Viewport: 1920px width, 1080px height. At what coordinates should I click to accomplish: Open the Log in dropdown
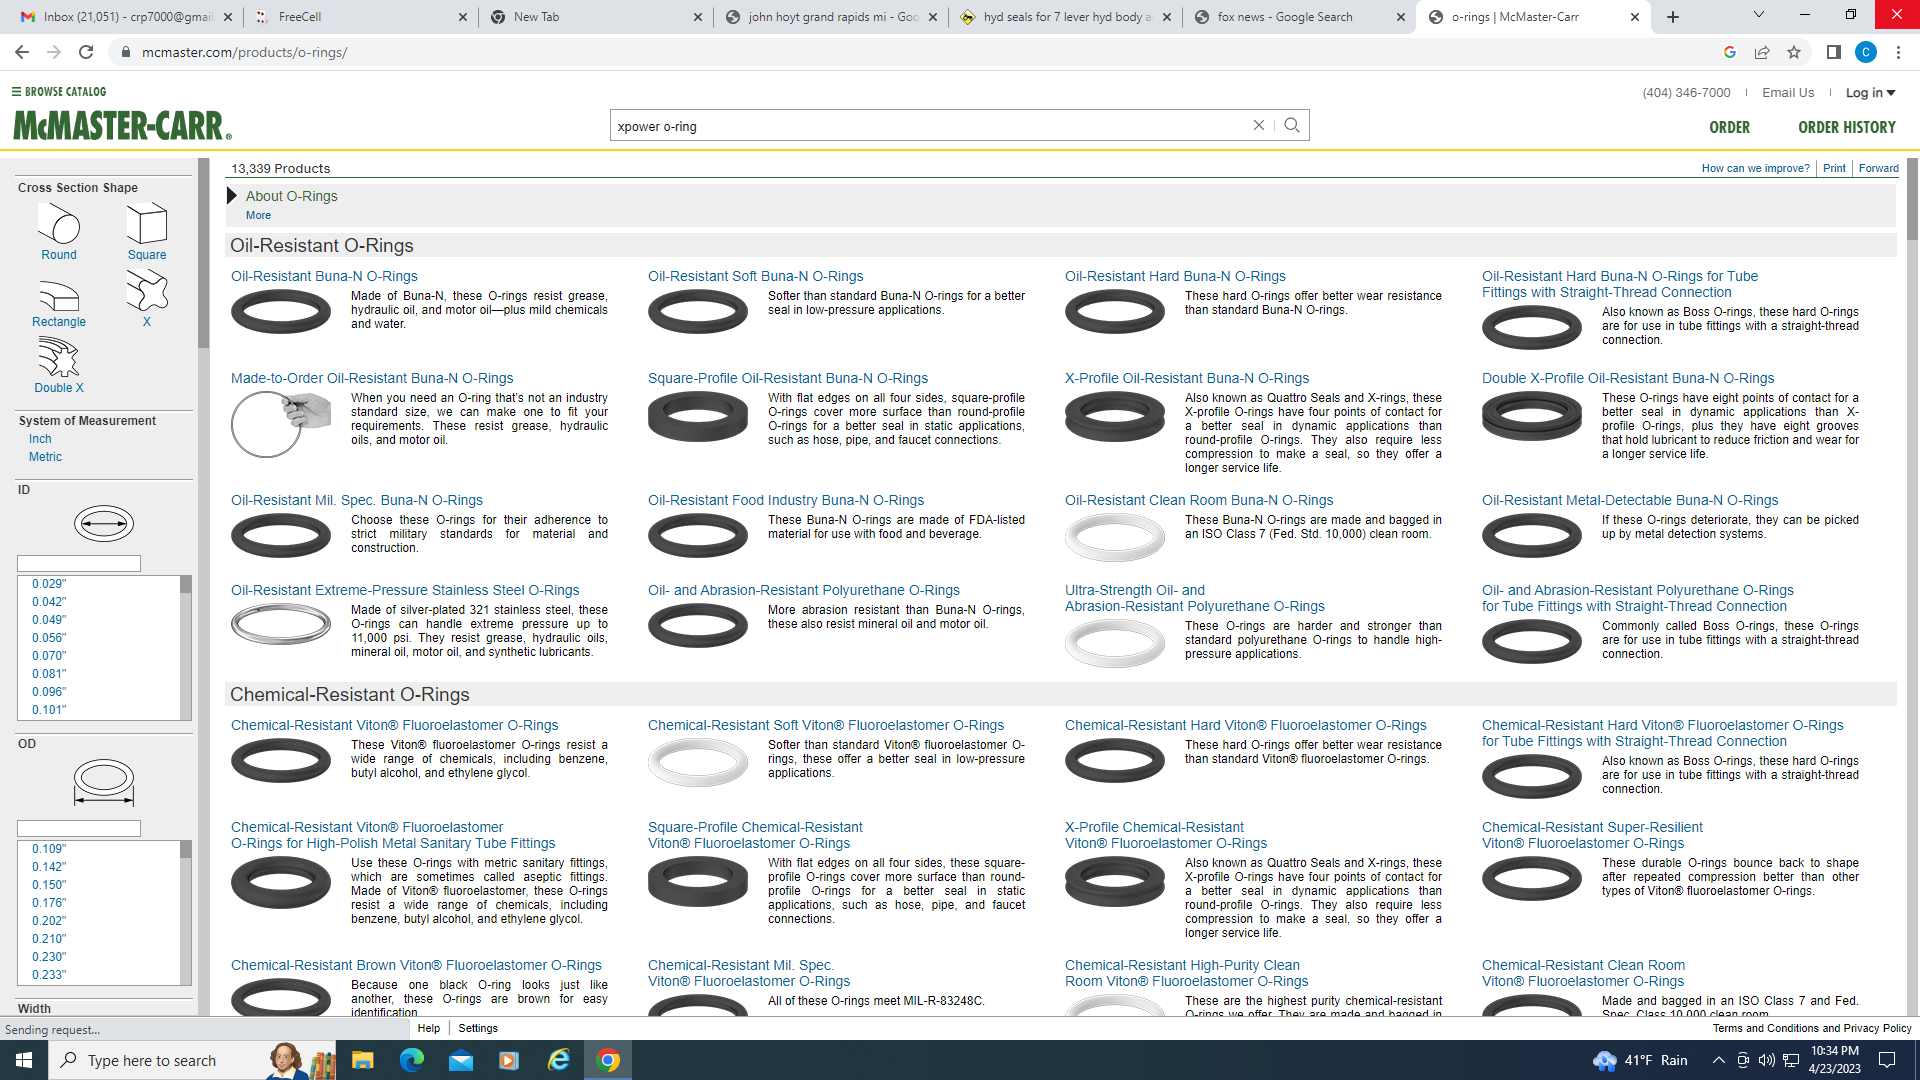pos(1870,93)
